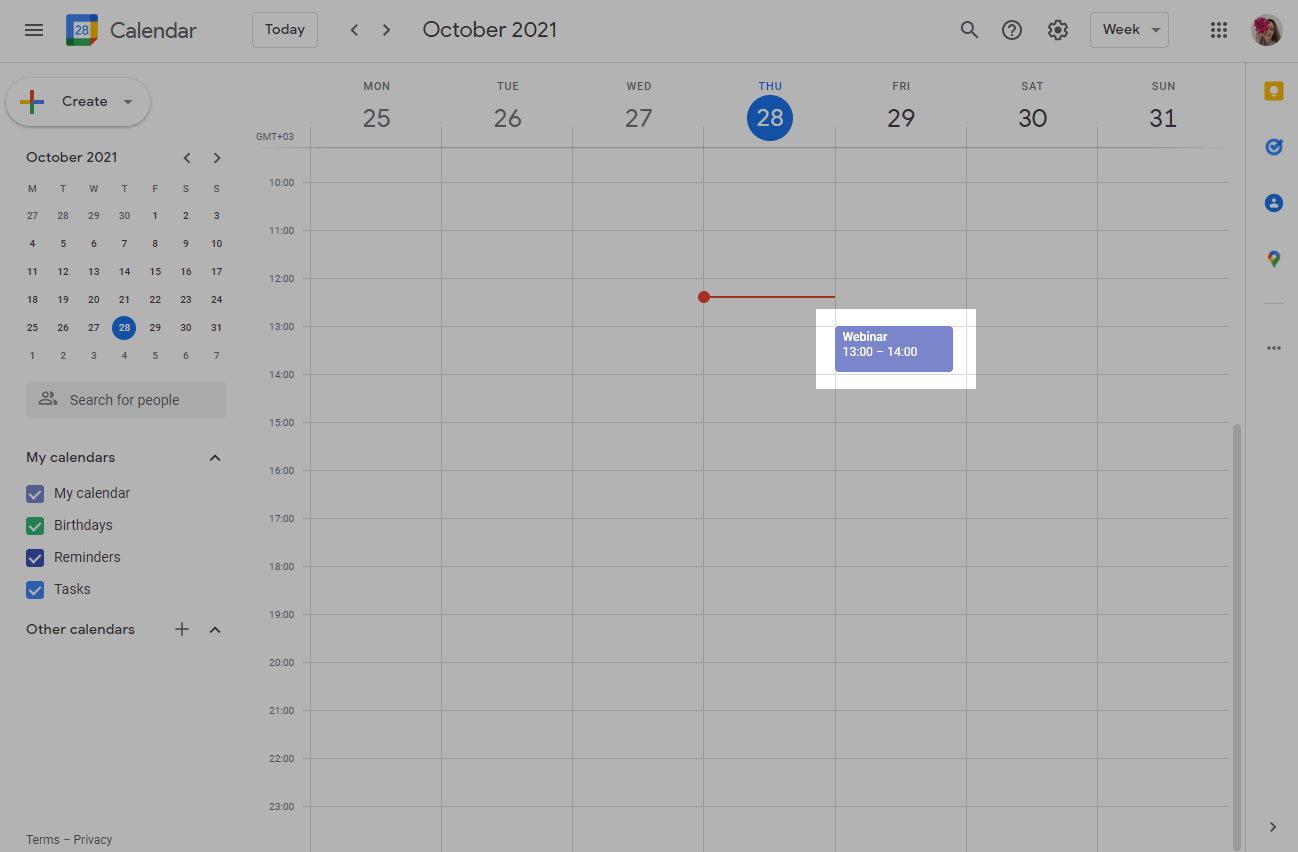1298x852 pixels.
Task: Select October 10 in mini calendar
Action: click(216, 244)
